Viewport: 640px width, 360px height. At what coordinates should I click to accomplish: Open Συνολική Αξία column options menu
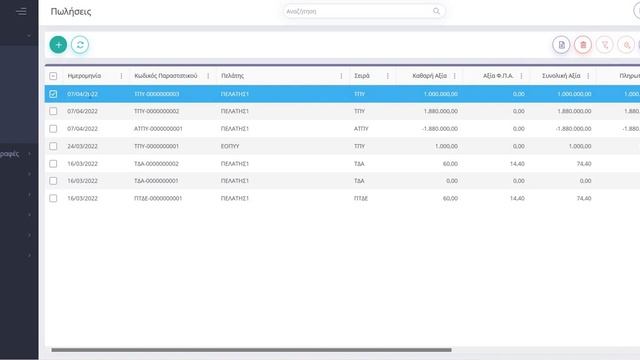(588, 76)
